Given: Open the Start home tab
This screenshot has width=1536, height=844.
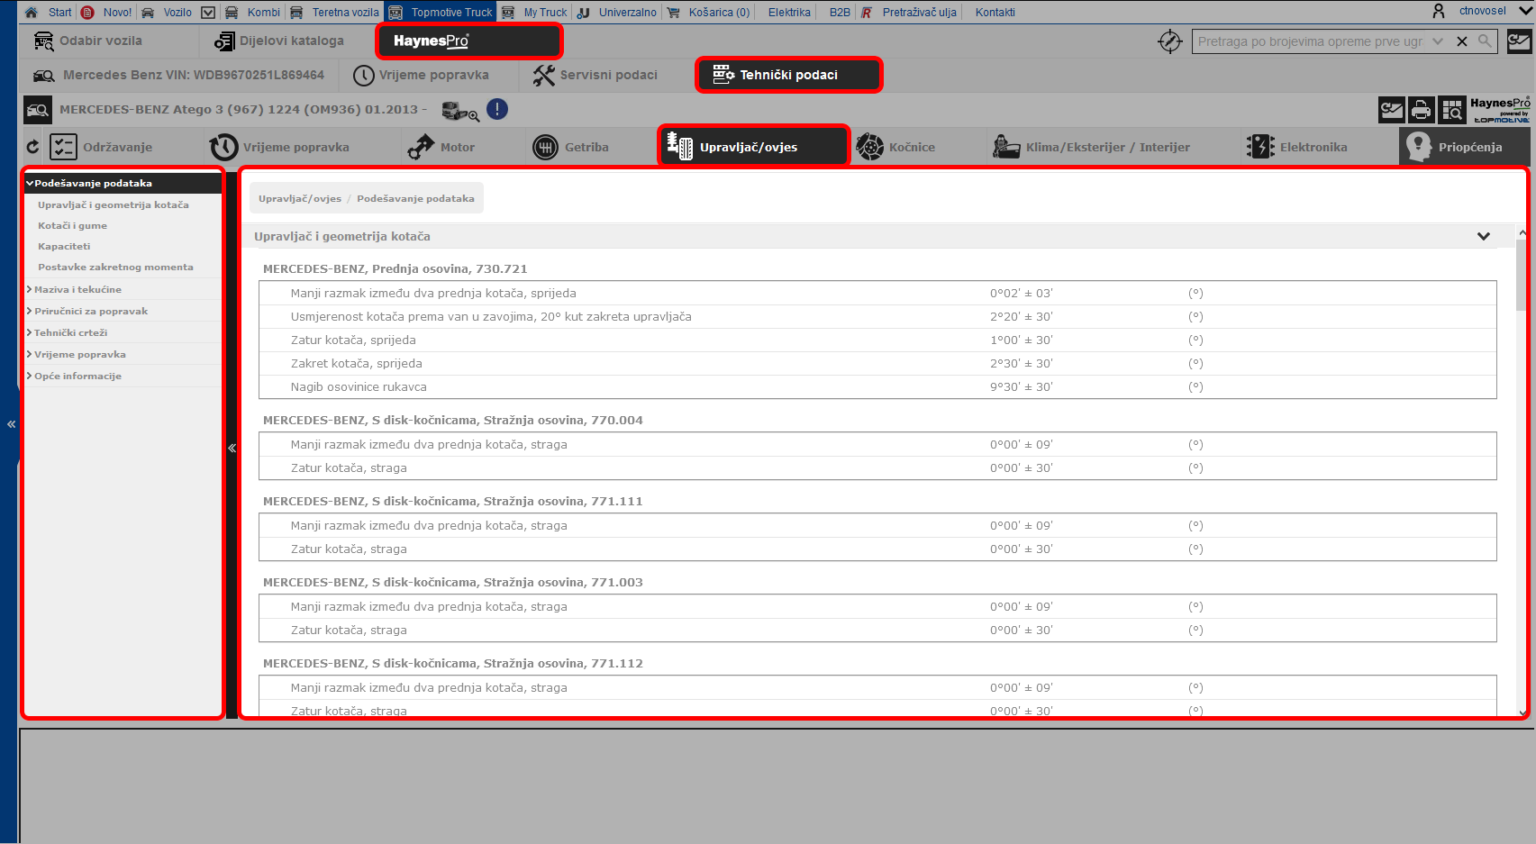Looking at the screenshot, I should click(x=48, y=12).
